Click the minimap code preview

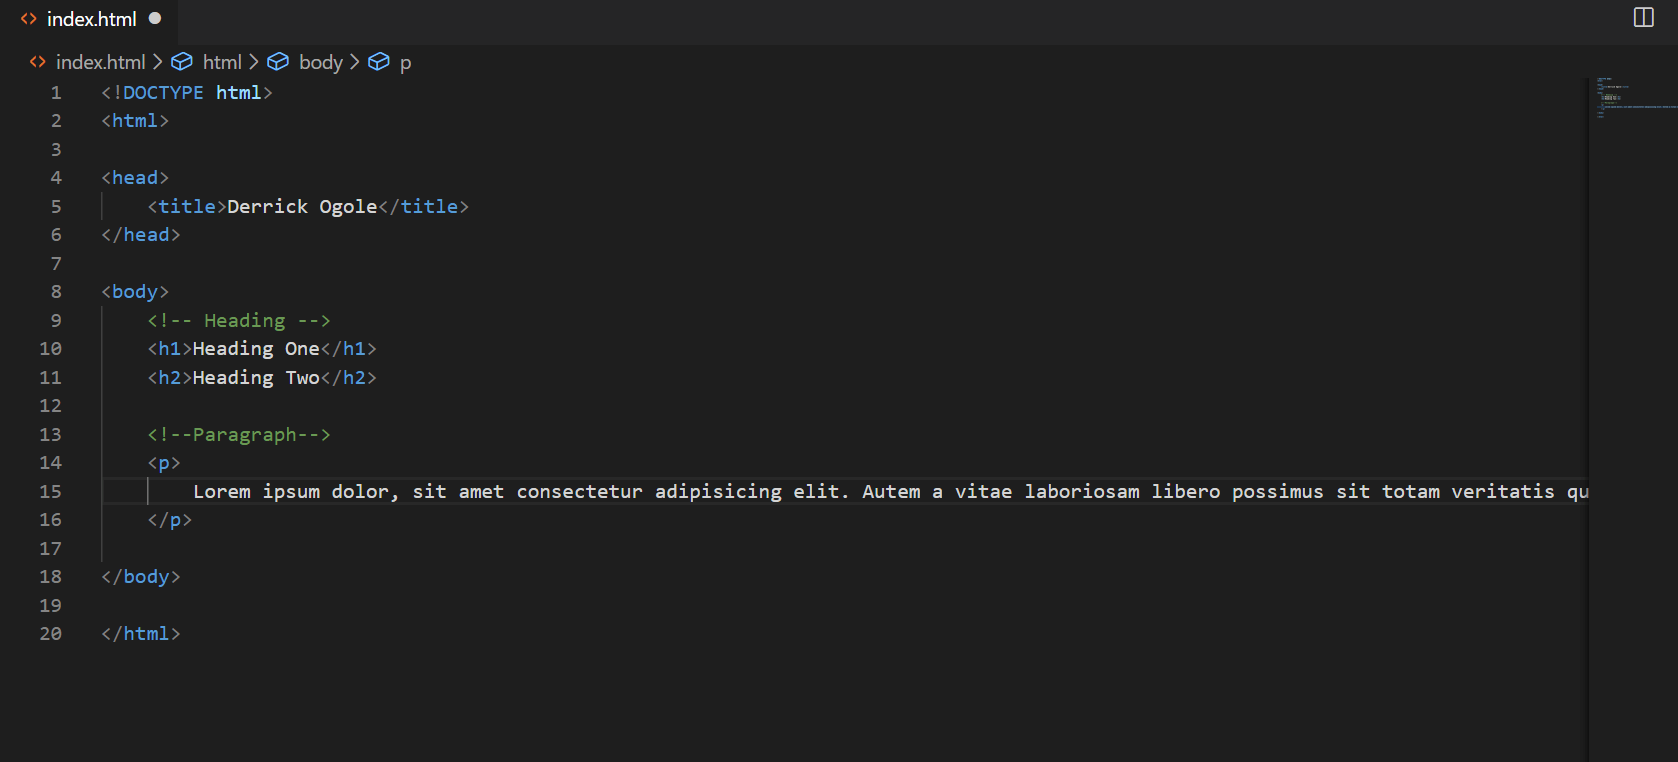tap(1635, 97)
